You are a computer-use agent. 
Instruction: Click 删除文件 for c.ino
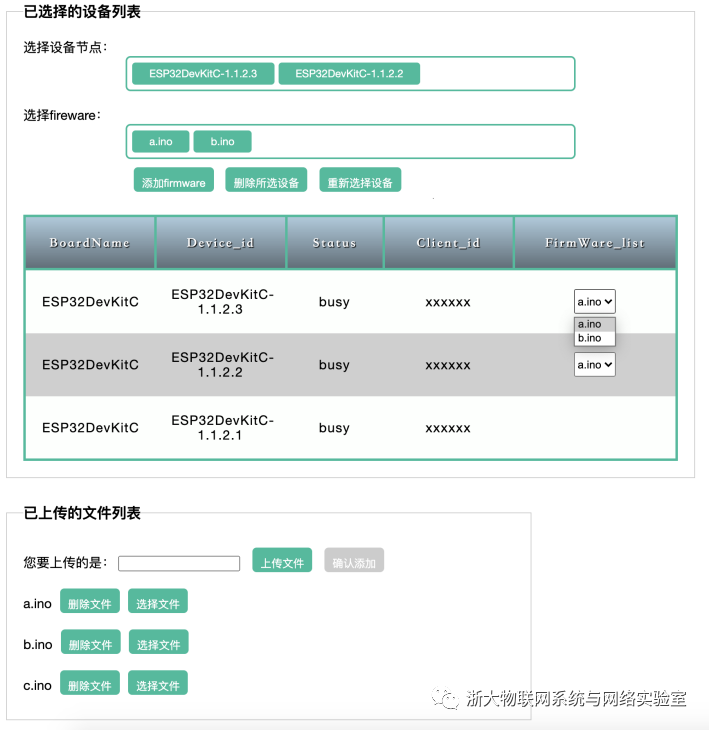coord(90,683)
